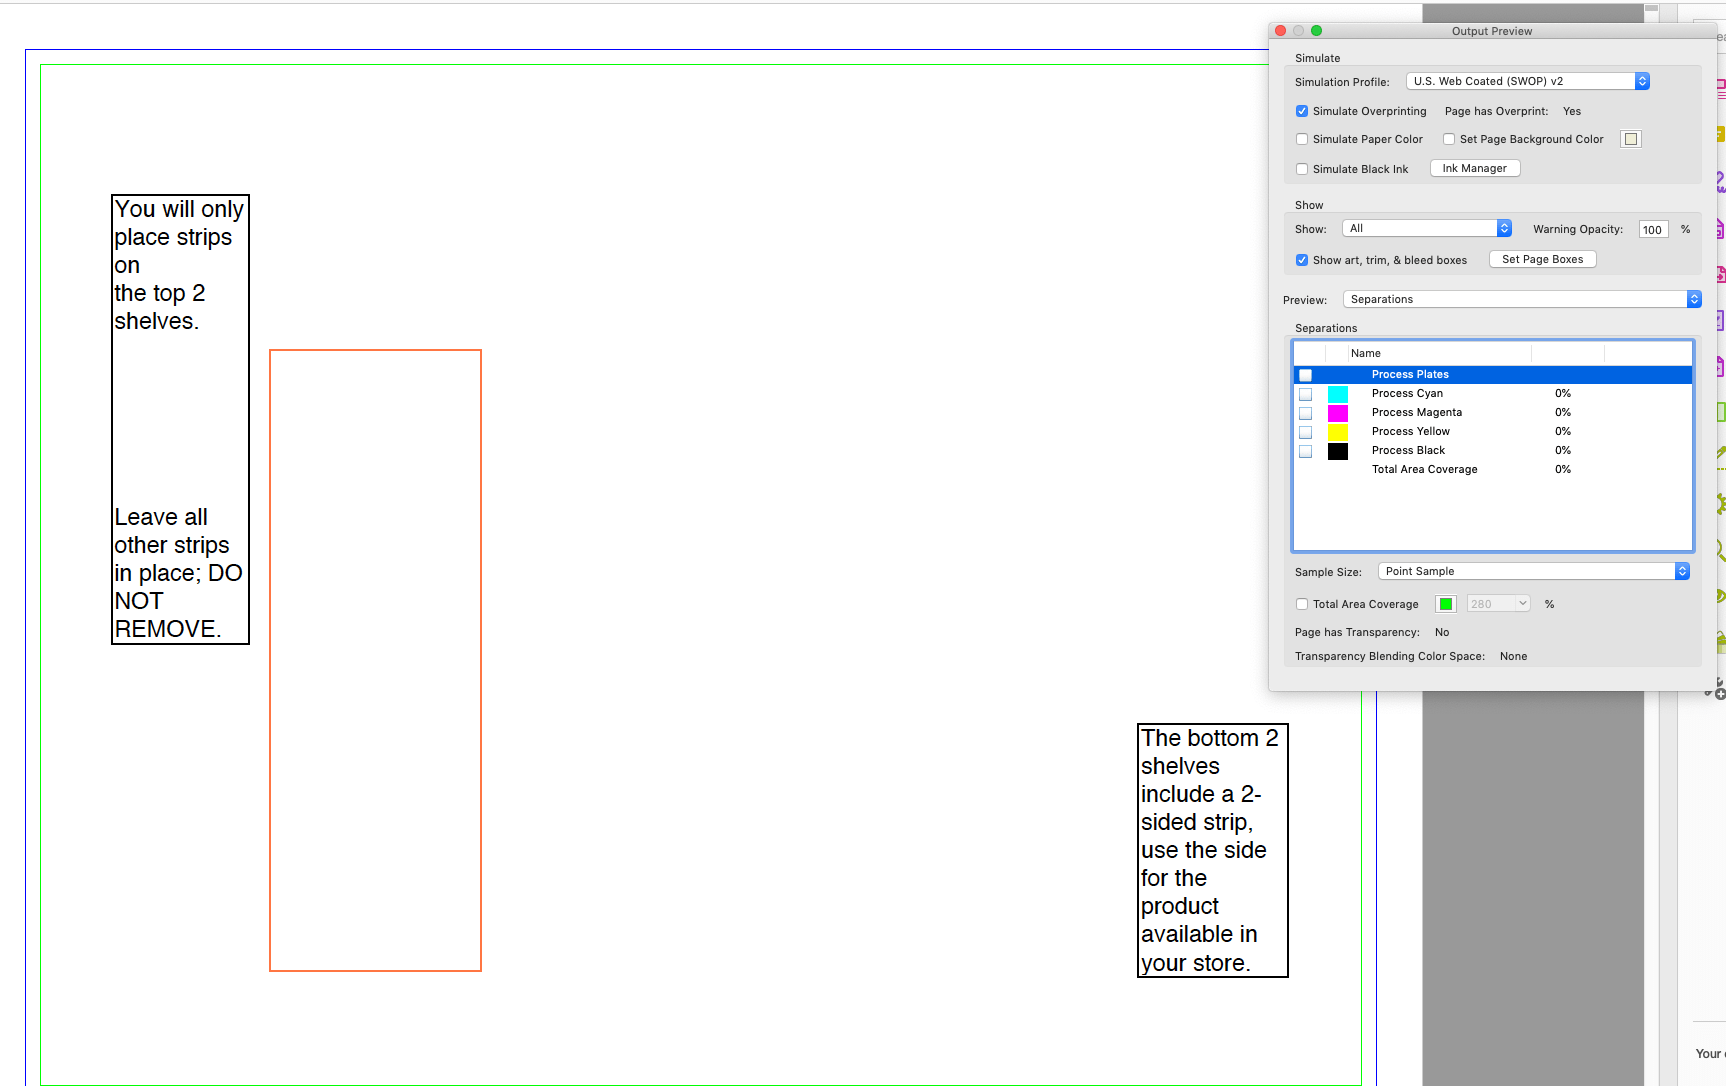Screen dimensions: 1726x1086
Task: Click the Warning Opacity input field
Action: tap(1652, 229)
